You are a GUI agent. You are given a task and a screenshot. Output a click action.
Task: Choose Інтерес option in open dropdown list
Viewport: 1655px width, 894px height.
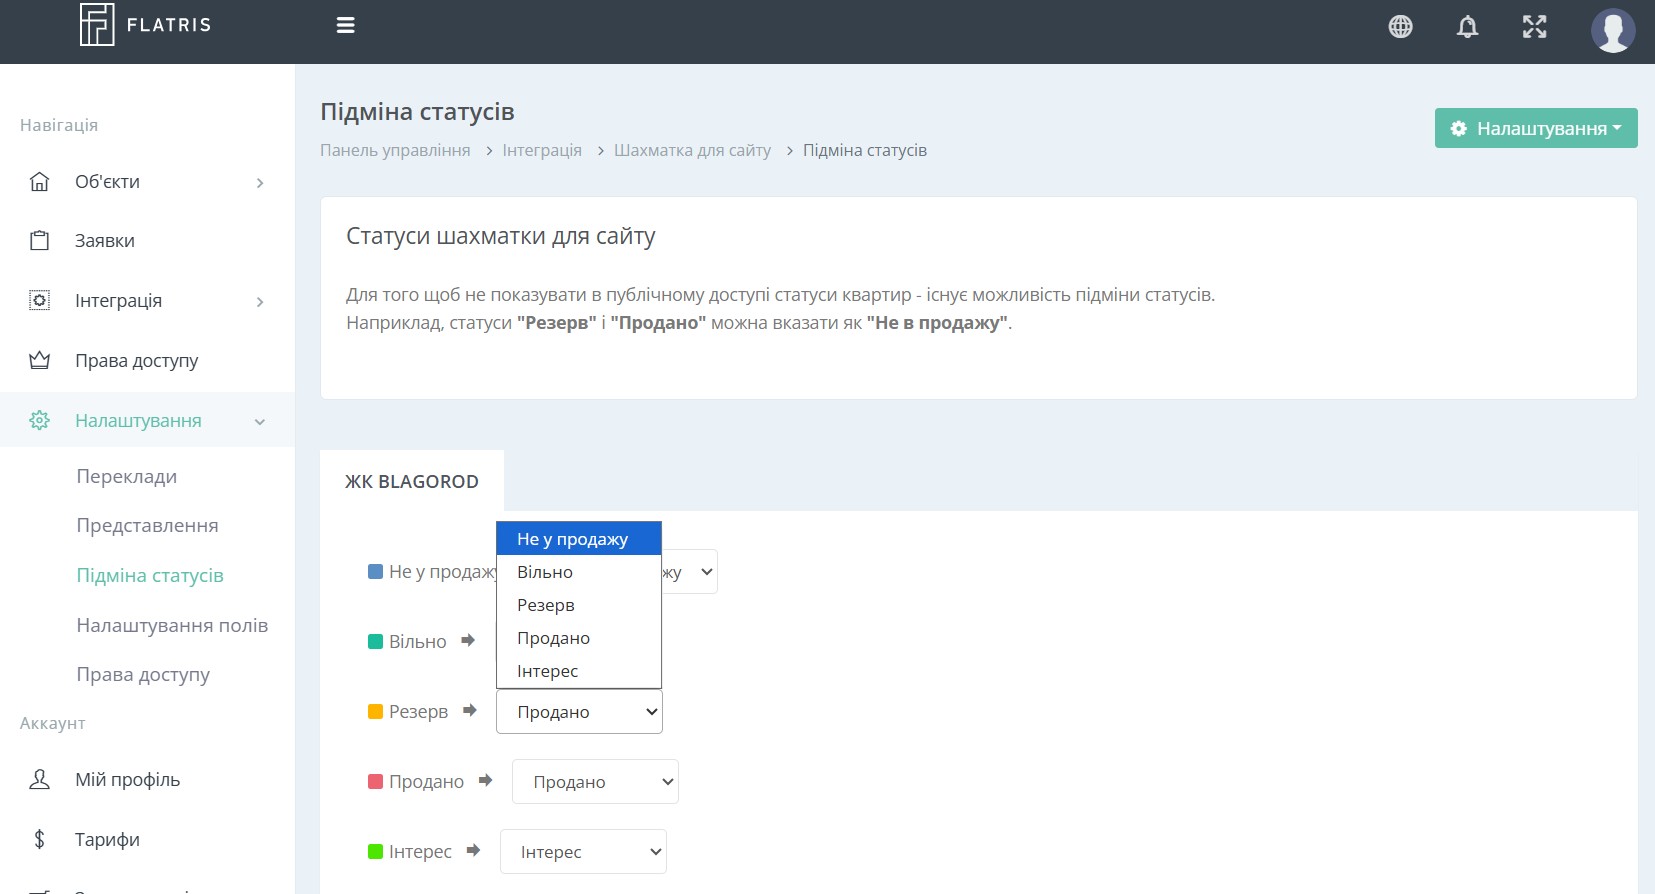pos(547,671)
